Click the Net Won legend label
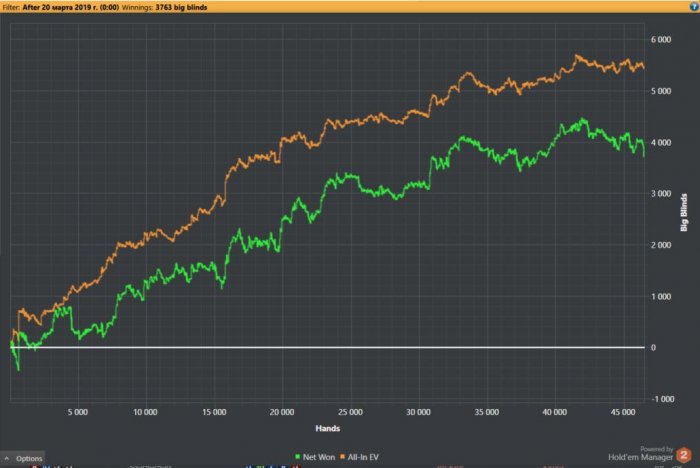700x468 pixels. 319,457
